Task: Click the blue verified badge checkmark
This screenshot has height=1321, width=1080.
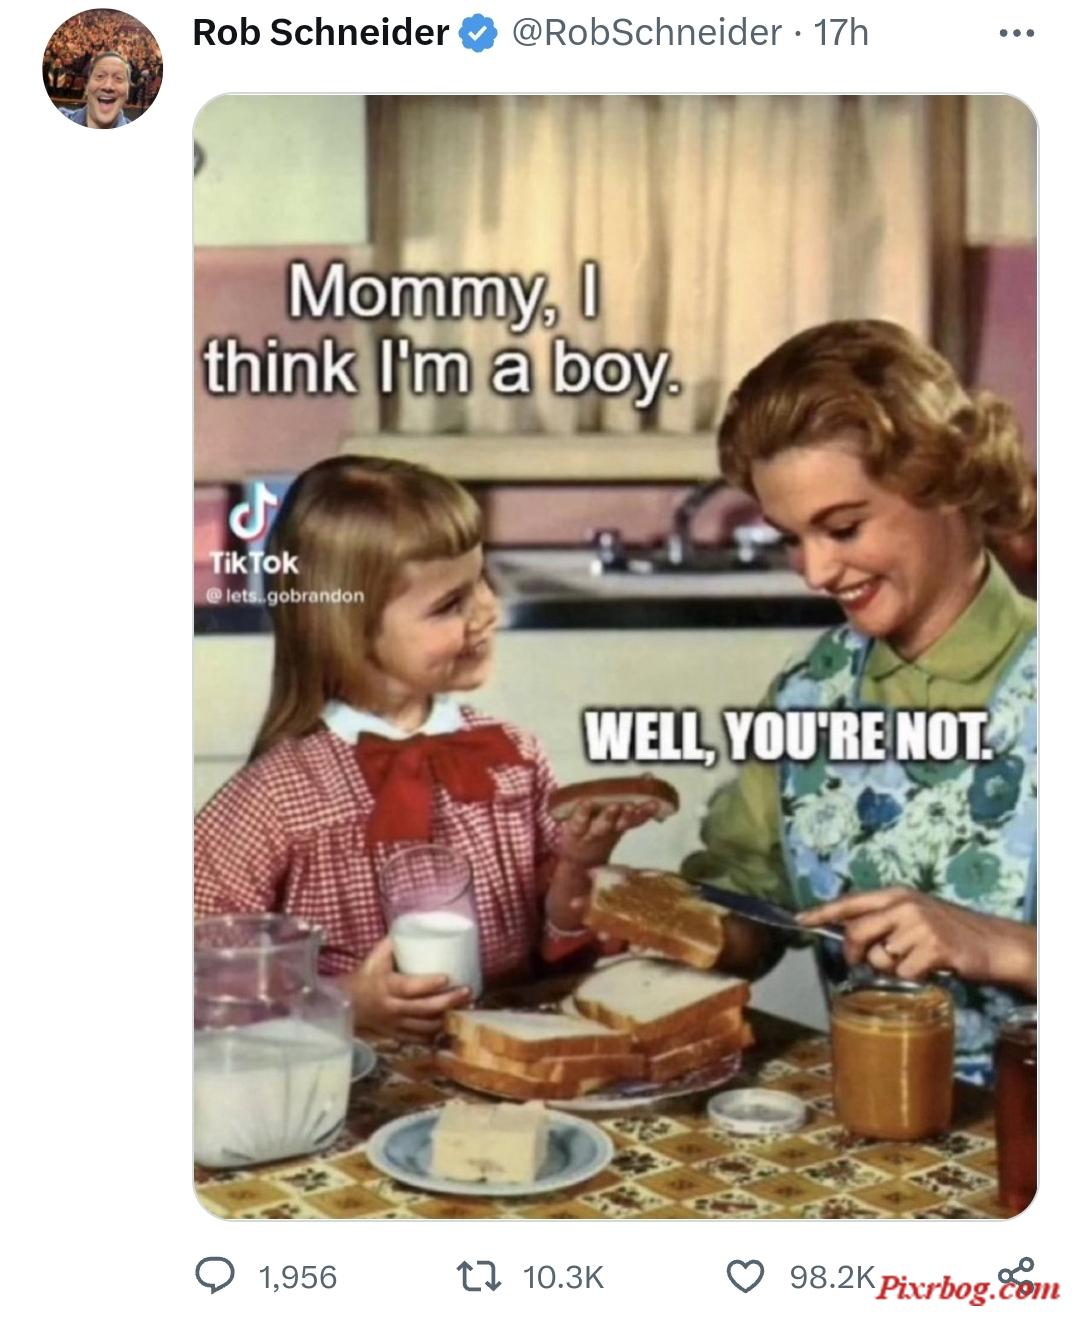Action: (x=478, y=34)
